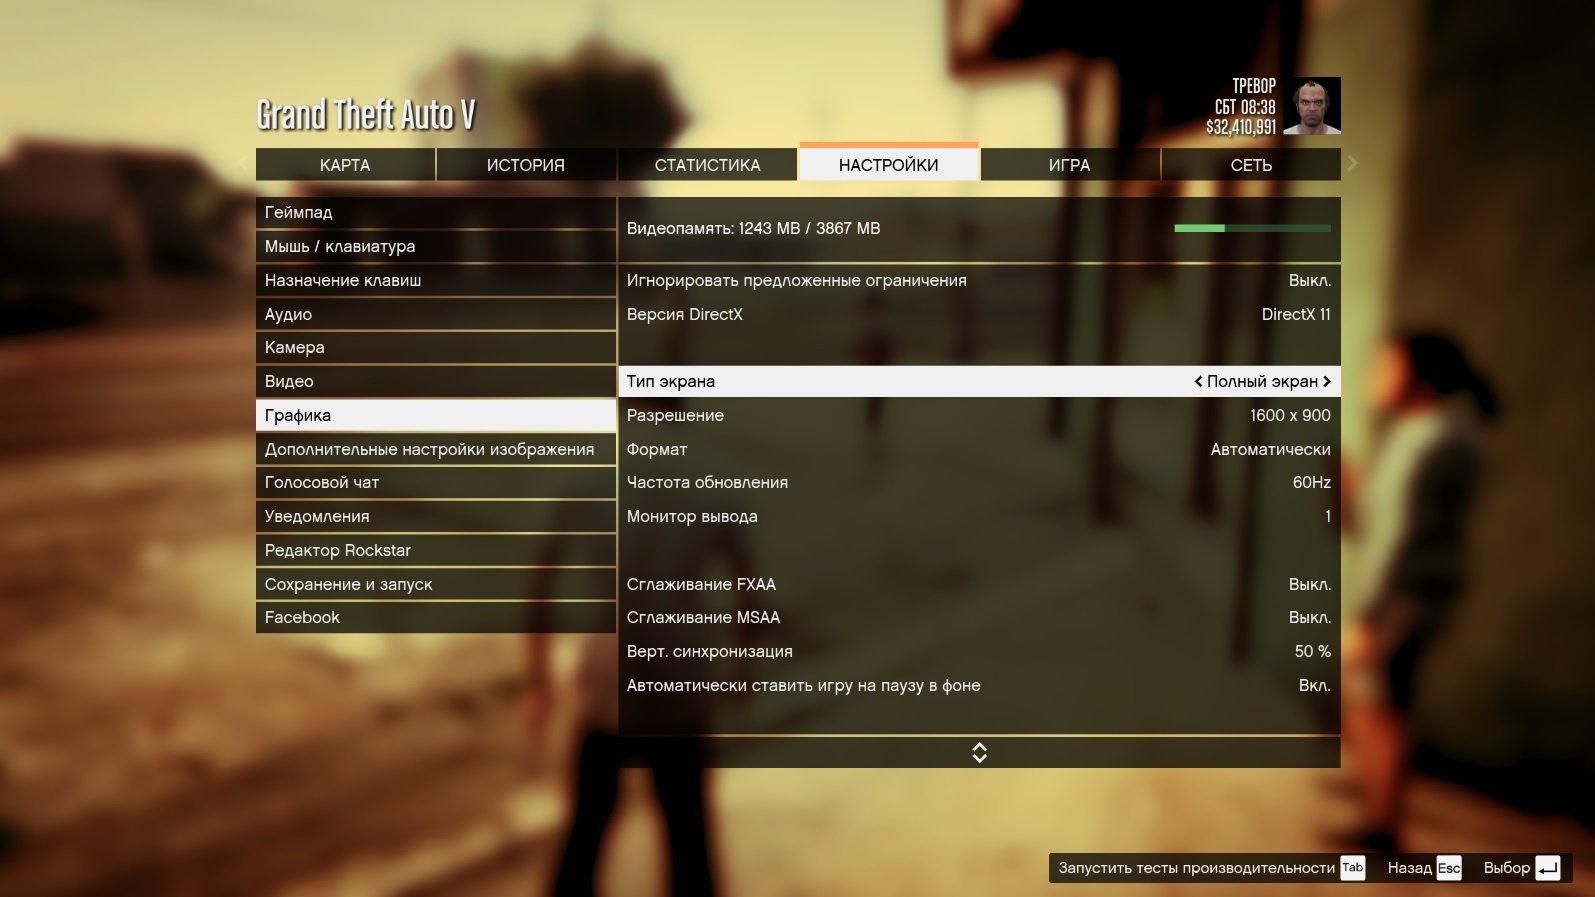Select the Аудио settings category

(x=435, y=314)
